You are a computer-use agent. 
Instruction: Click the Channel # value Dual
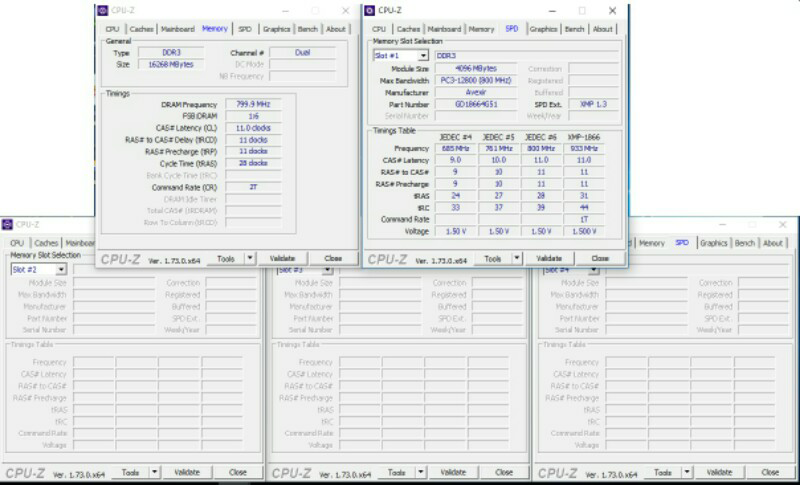click(303, 53)
